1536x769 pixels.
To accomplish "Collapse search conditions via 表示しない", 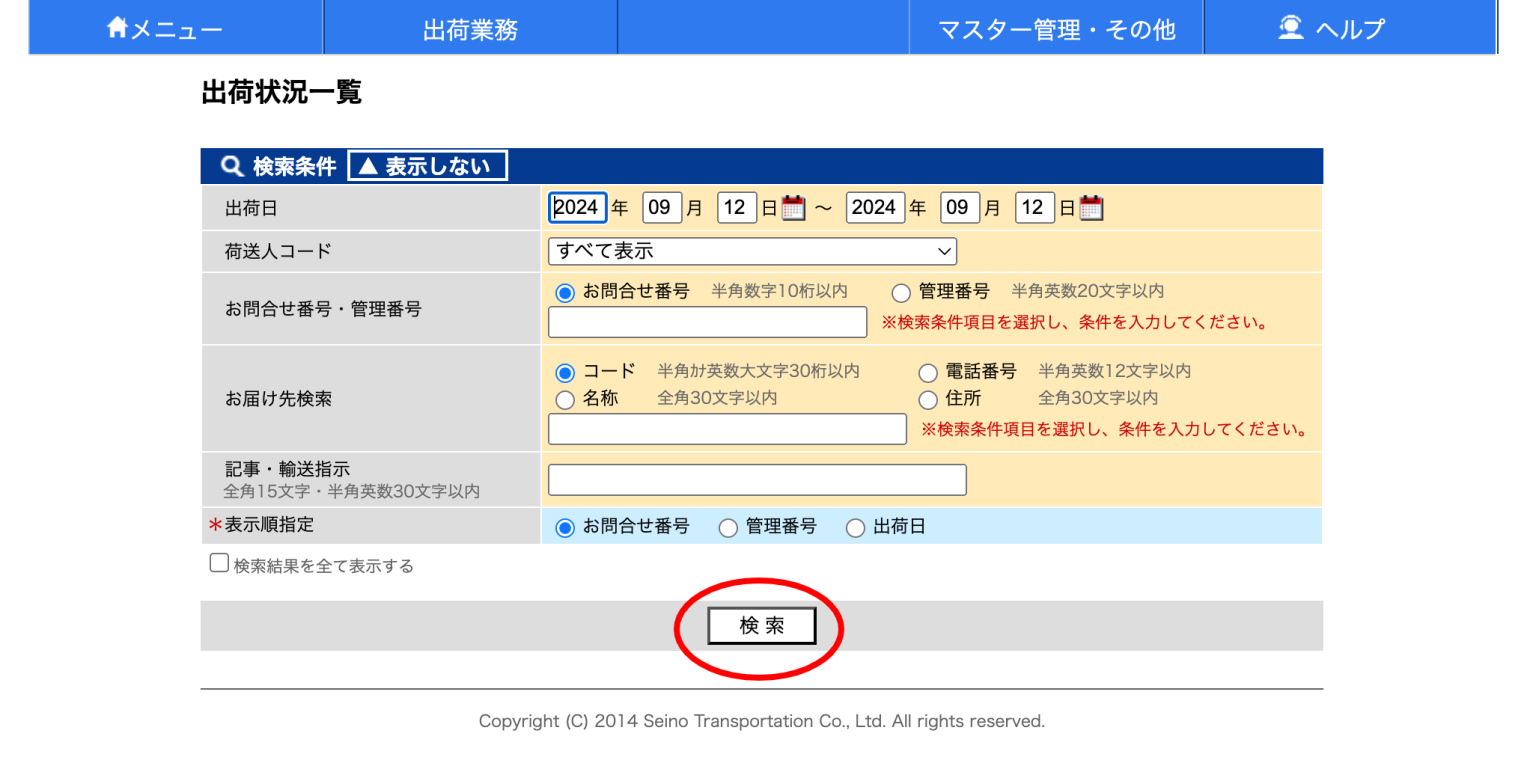I will click(427, 165).
